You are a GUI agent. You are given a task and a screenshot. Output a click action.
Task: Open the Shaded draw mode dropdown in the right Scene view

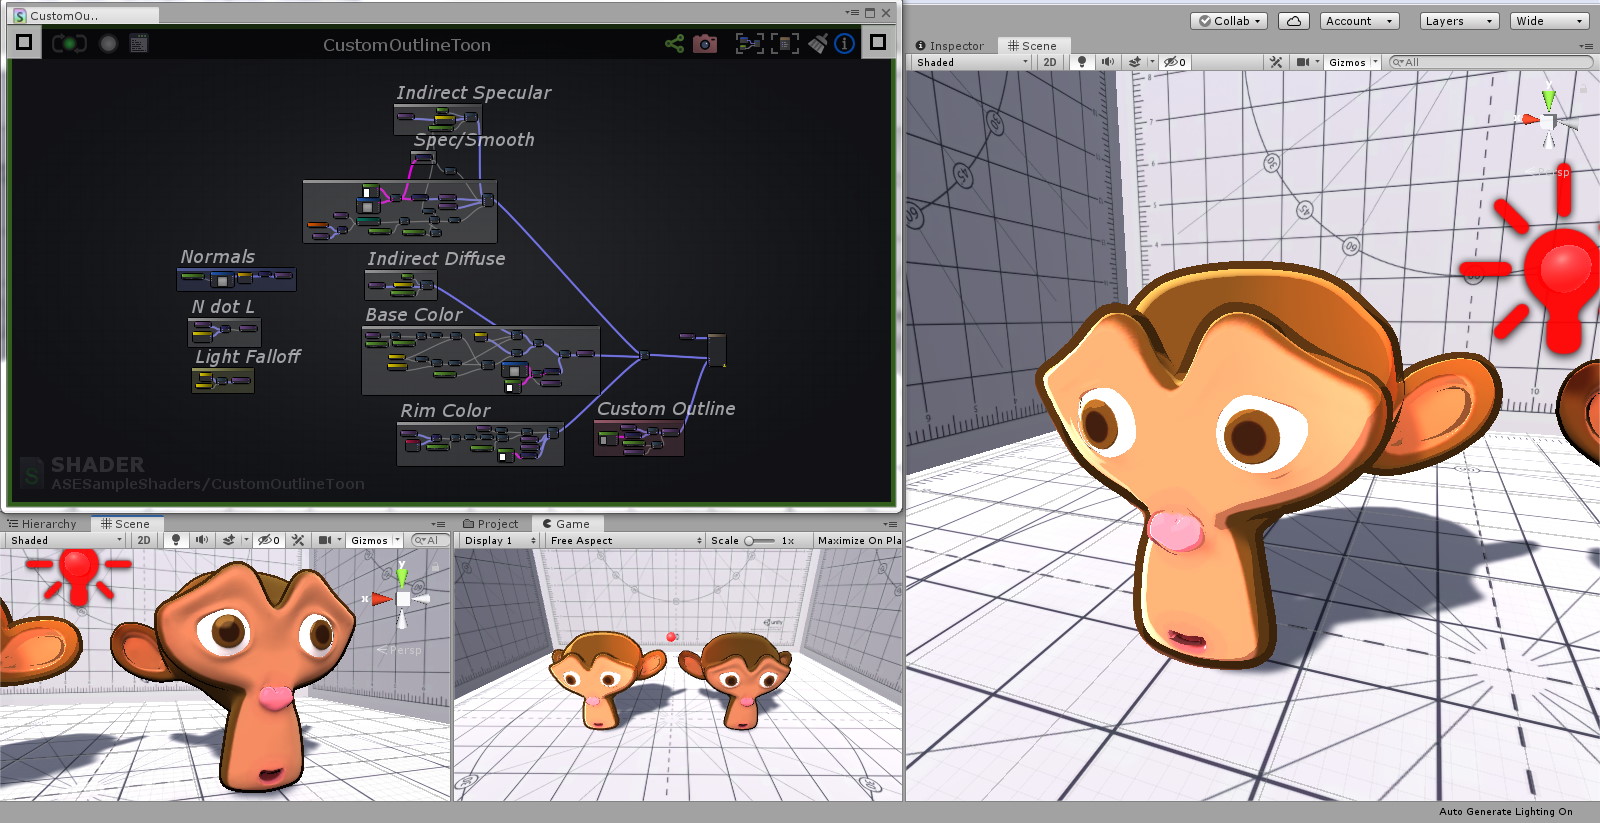pos(972,62)
